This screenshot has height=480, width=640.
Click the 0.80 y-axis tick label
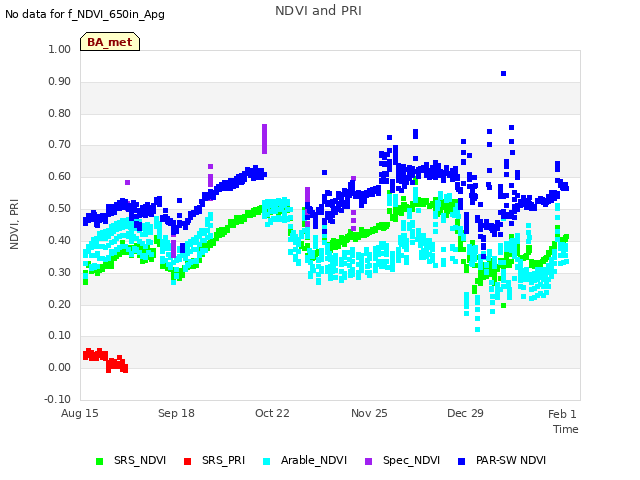pyautogui.click(x=60, y=113)
